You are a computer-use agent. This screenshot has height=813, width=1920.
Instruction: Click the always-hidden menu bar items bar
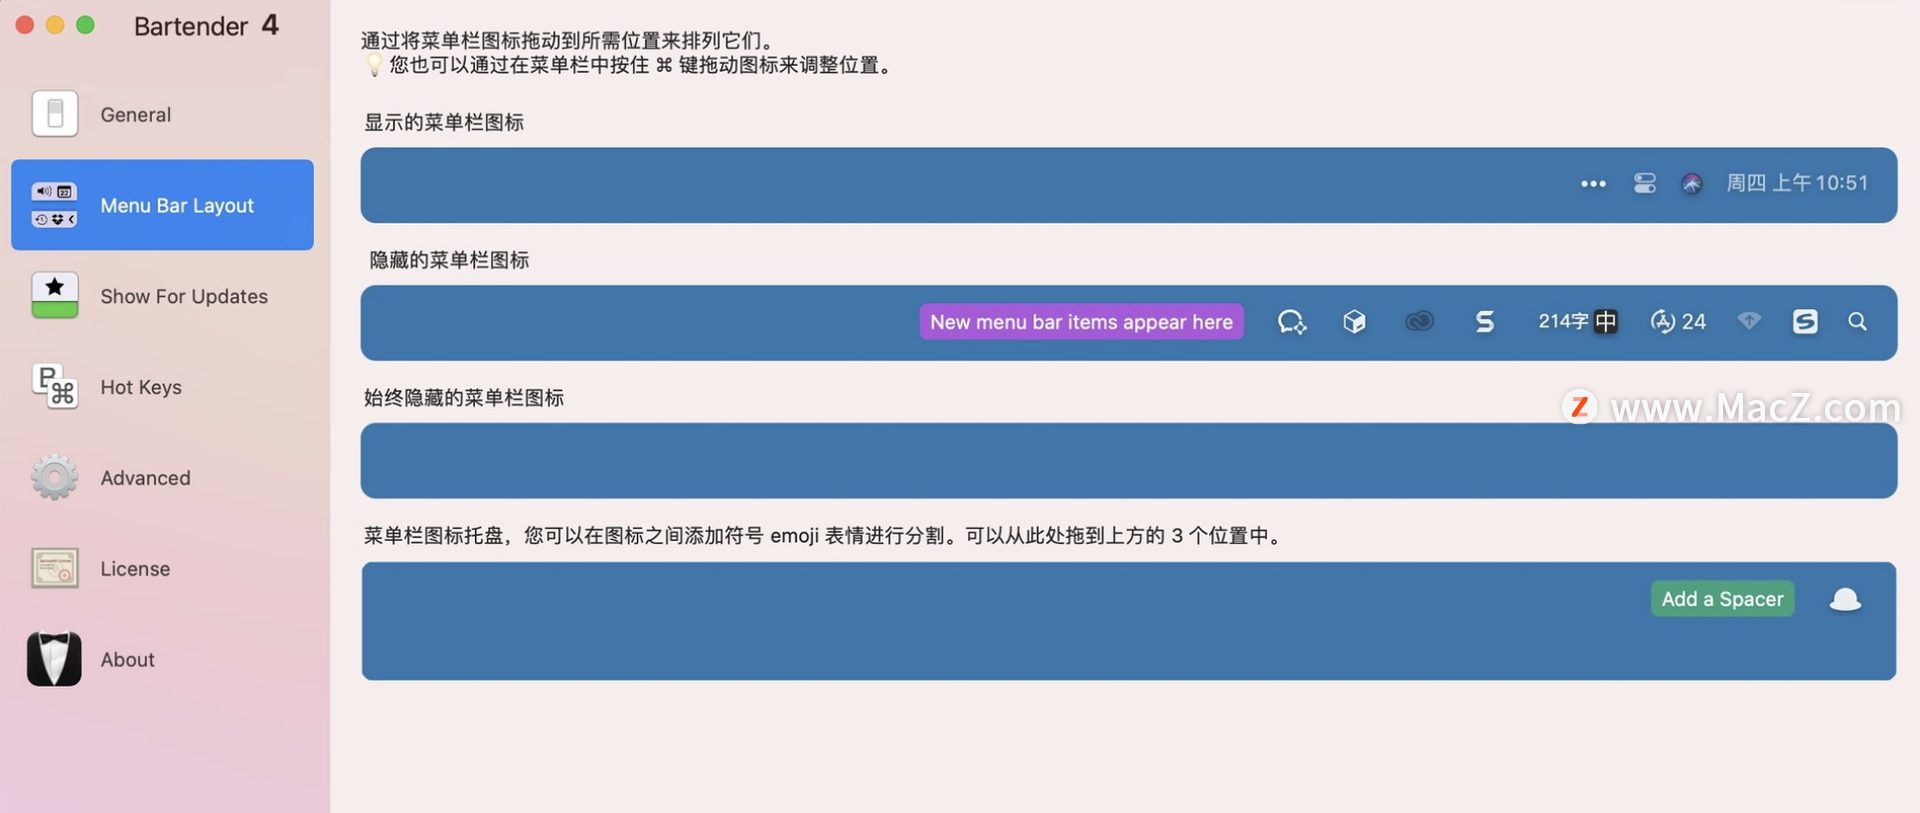(1128, 461)
